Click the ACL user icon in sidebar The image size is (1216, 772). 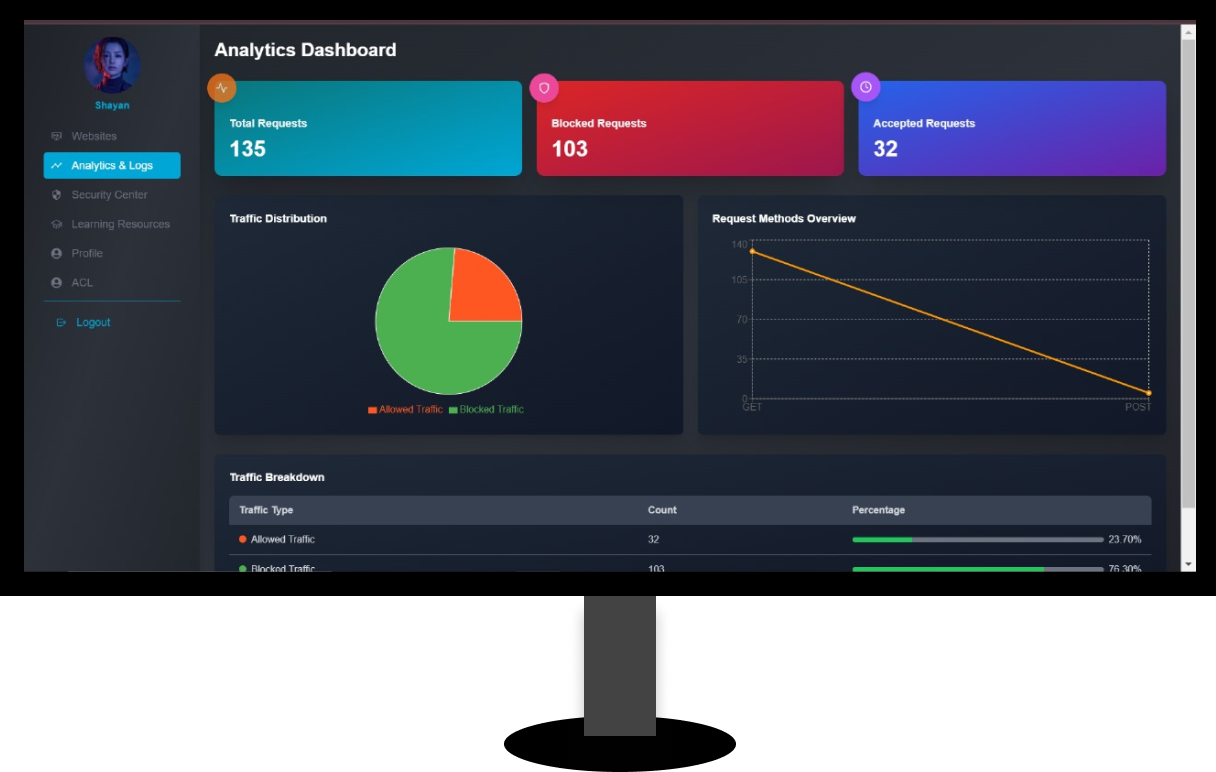click(56, 283)
